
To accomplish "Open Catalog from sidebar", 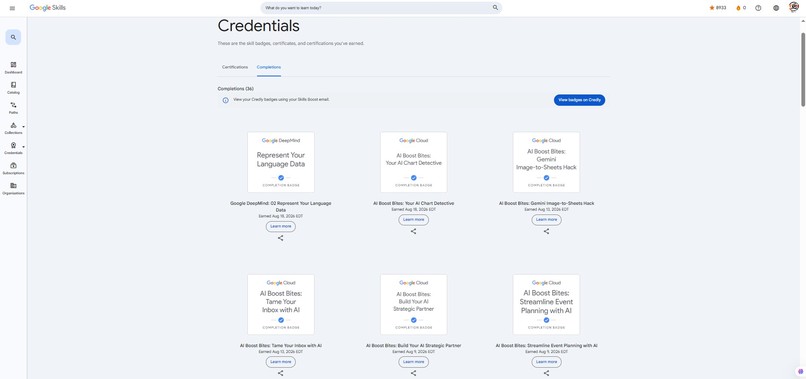I will pyautogui.click(x=13, y=88).
